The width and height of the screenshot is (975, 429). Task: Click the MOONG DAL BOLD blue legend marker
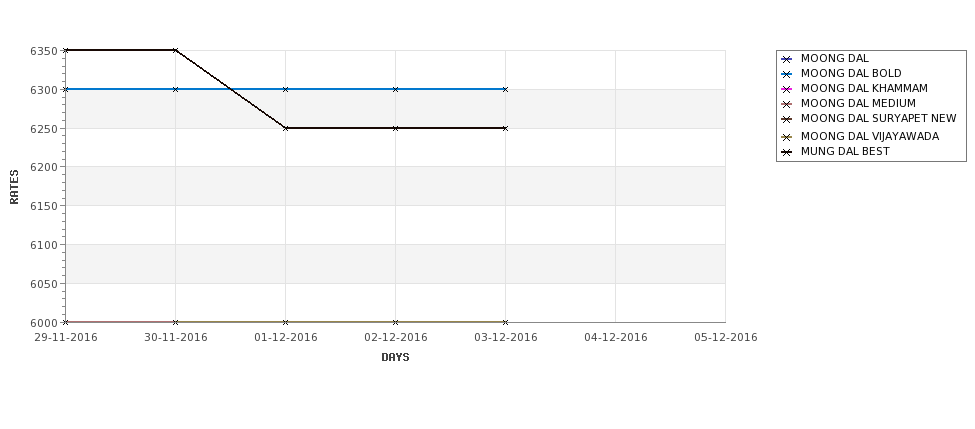pos(787,74)
